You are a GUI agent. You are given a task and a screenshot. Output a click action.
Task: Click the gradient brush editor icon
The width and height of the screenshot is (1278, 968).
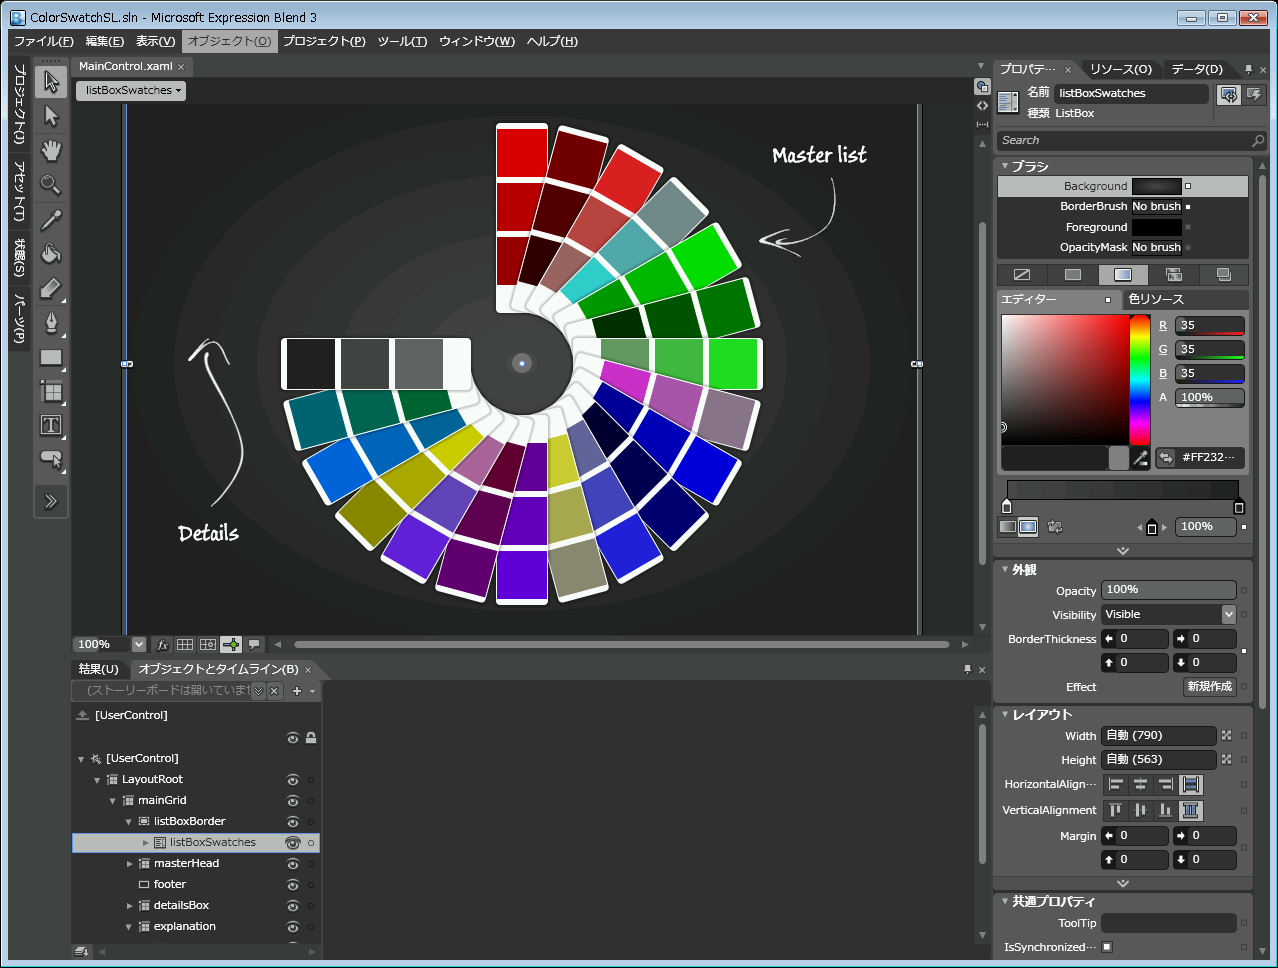[x=1123, y=275]
